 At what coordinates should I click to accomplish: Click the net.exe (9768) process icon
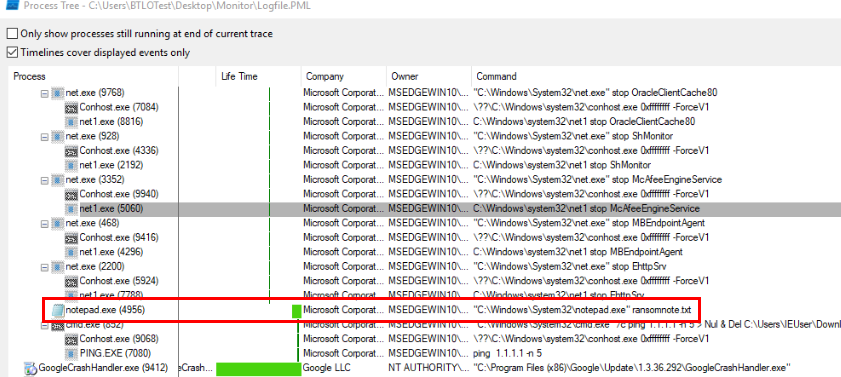tap(57, 93)
